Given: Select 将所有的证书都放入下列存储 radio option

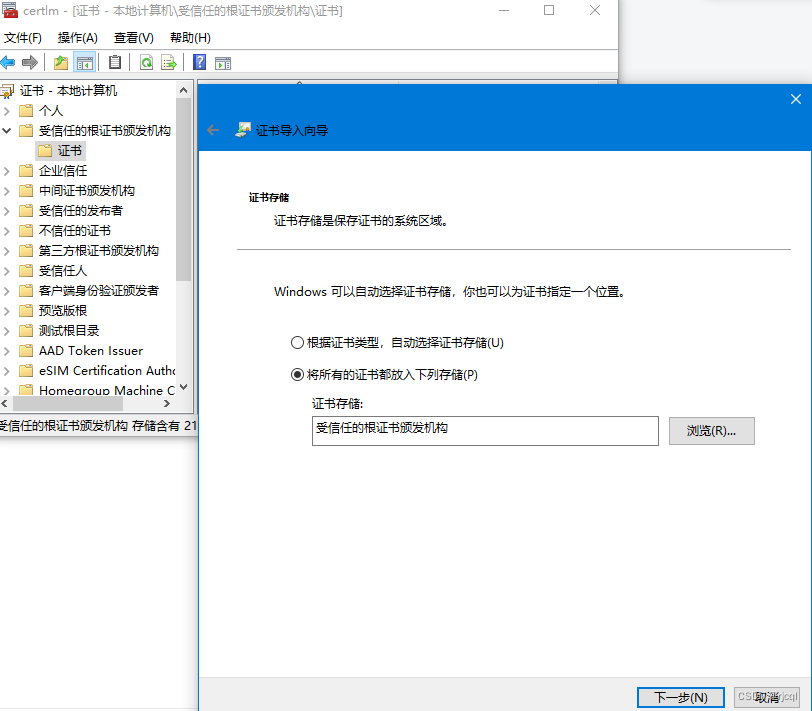Looking at the screenshot, I should click(x=298, y=375).
